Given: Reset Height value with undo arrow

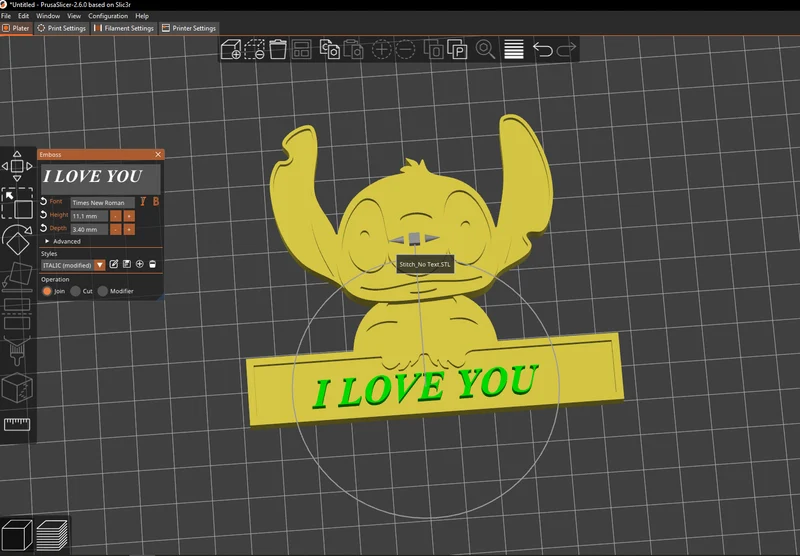Looking at the screenshot, I should pos(43,215).
